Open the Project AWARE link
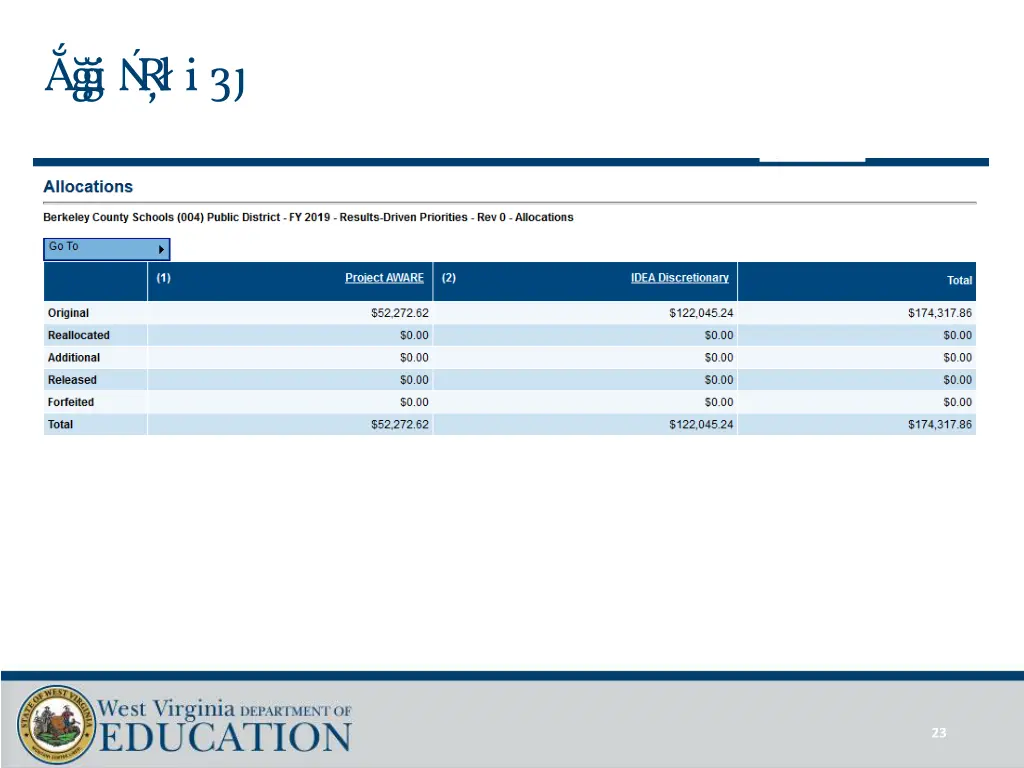Screen dimensions: 1024x768 tap(384, 278)
